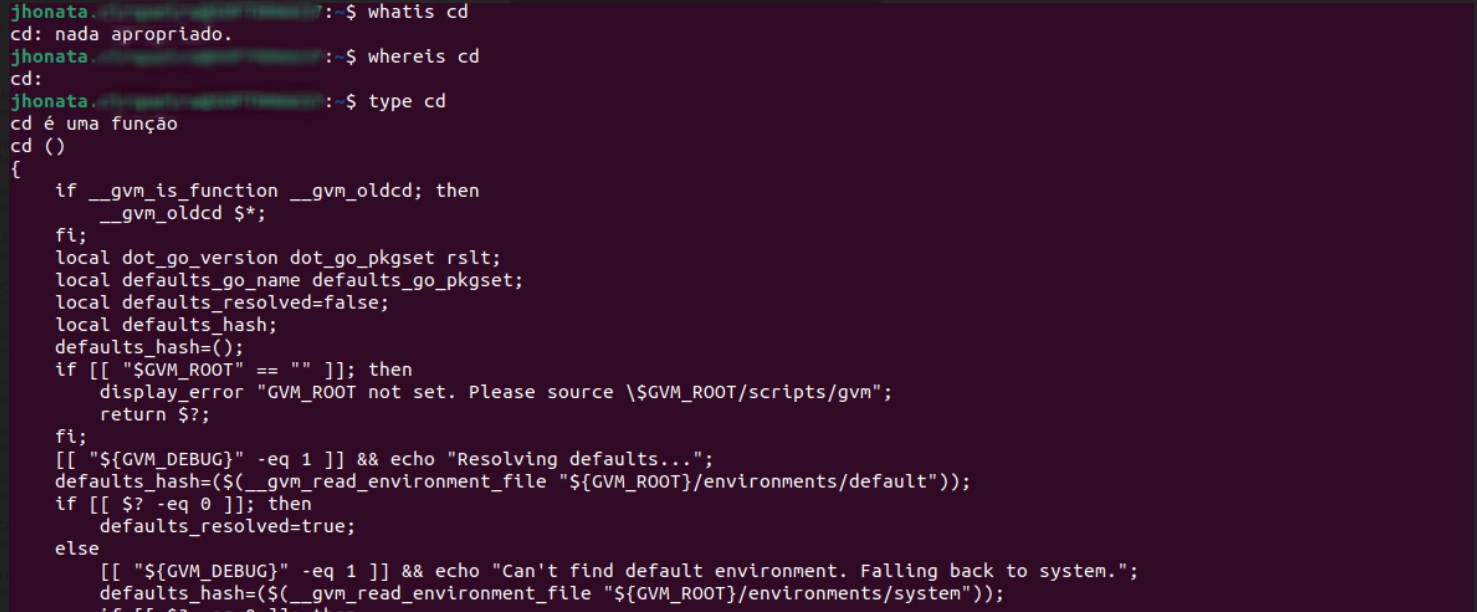Click the 'defaults_hash=();' assignment line
Image resolution: width=1477 pixels, height=612 pixels.
(x=149, y=347)
